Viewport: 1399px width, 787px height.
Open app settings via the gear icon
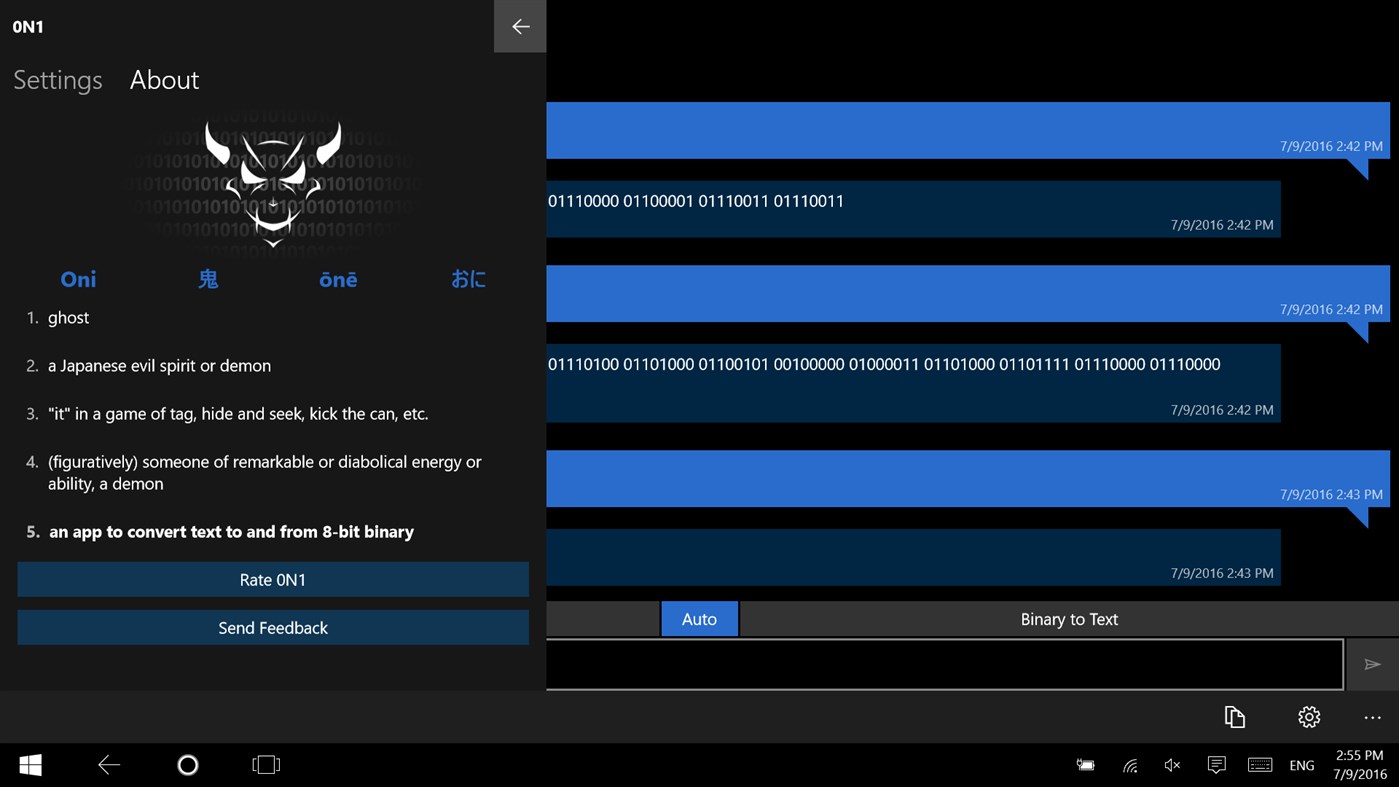pyautogui.click(x=1308, y=717)
